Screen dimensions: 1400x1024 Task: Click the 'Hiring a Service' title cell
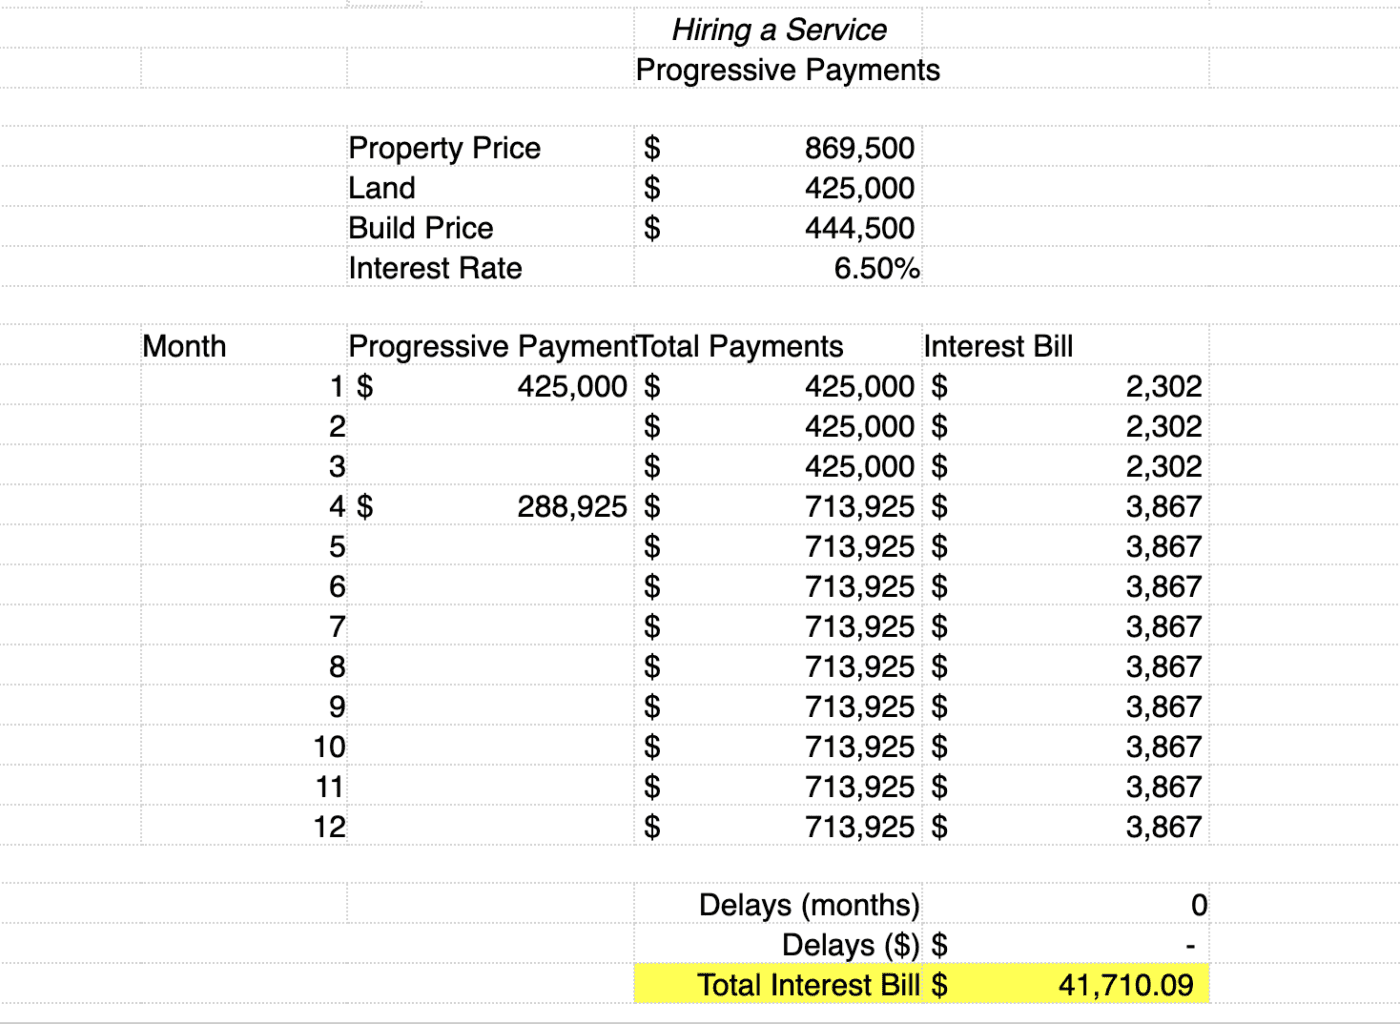pos(778,30)
